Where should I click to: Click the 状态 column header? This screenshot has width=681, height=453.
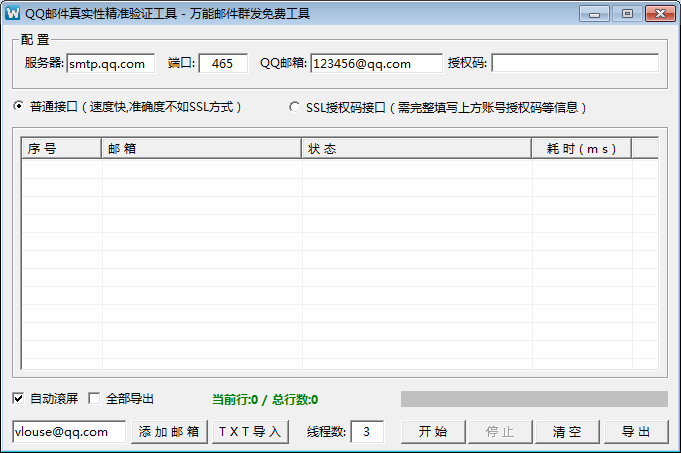pyautogui.click(x=417, y=149)
